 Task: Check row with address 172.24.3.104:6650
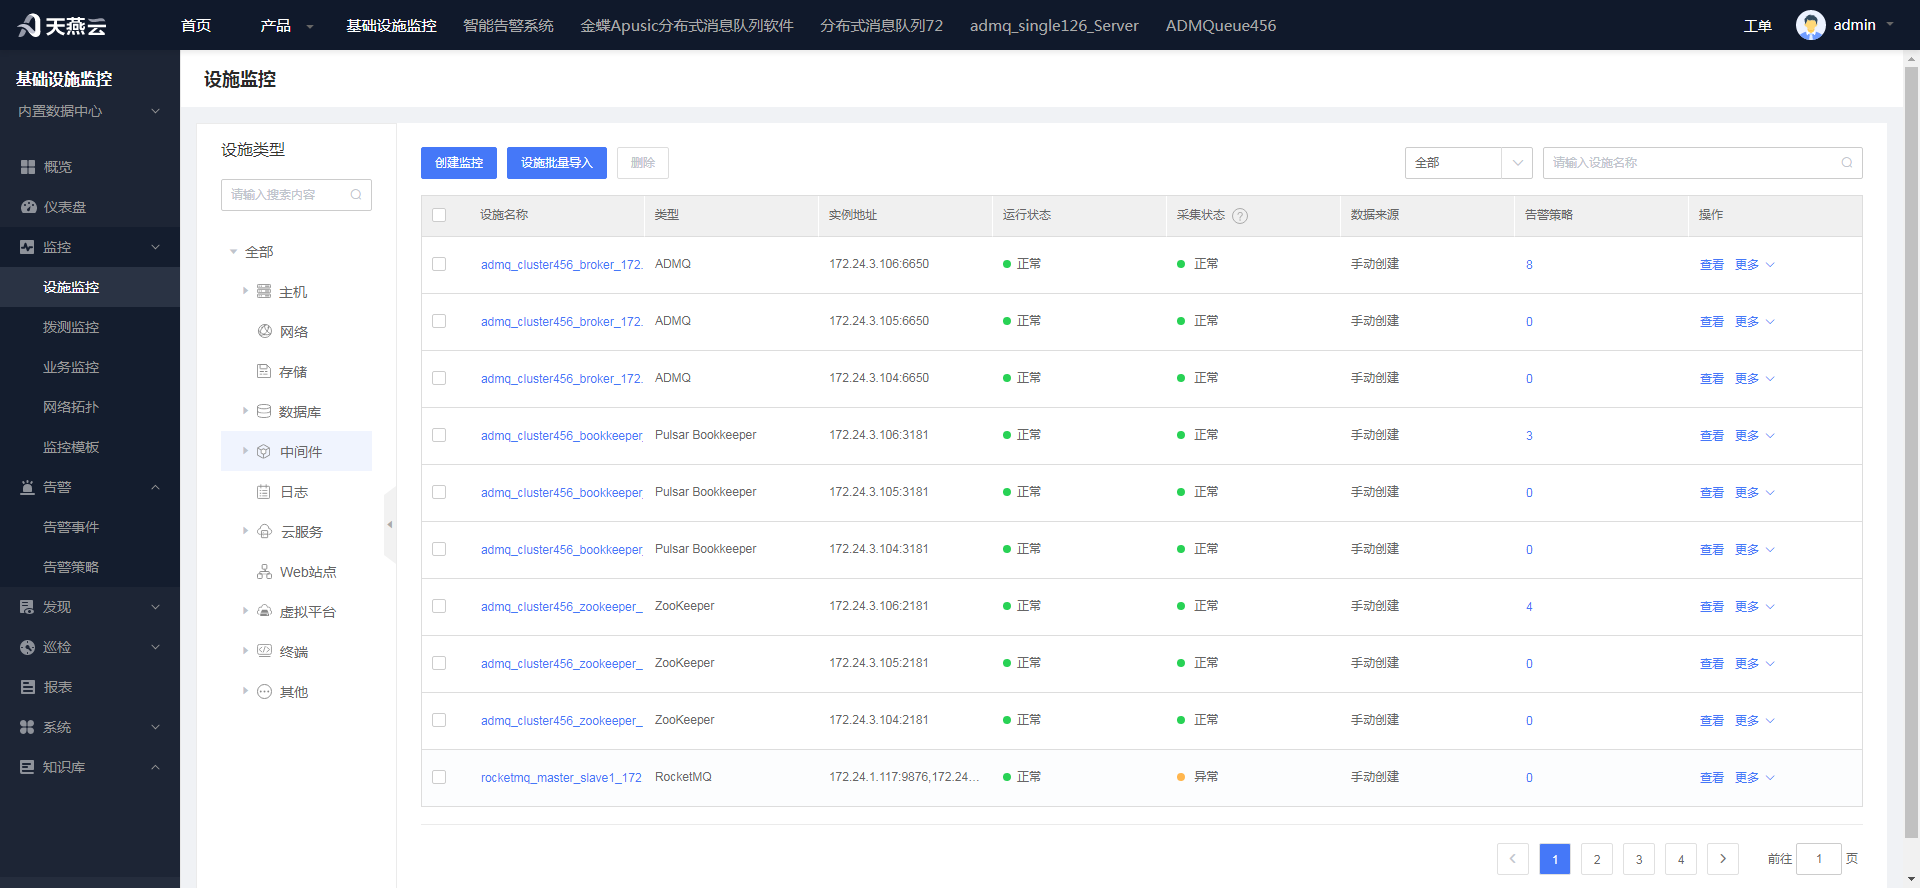point(439,378)
